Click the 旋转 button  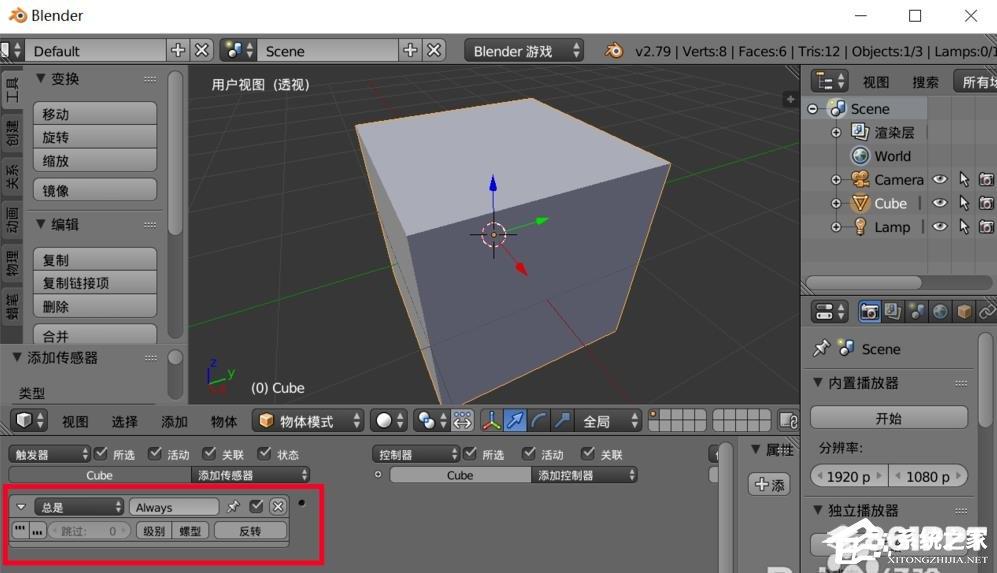pyautogui.click(x=95, y=137)
